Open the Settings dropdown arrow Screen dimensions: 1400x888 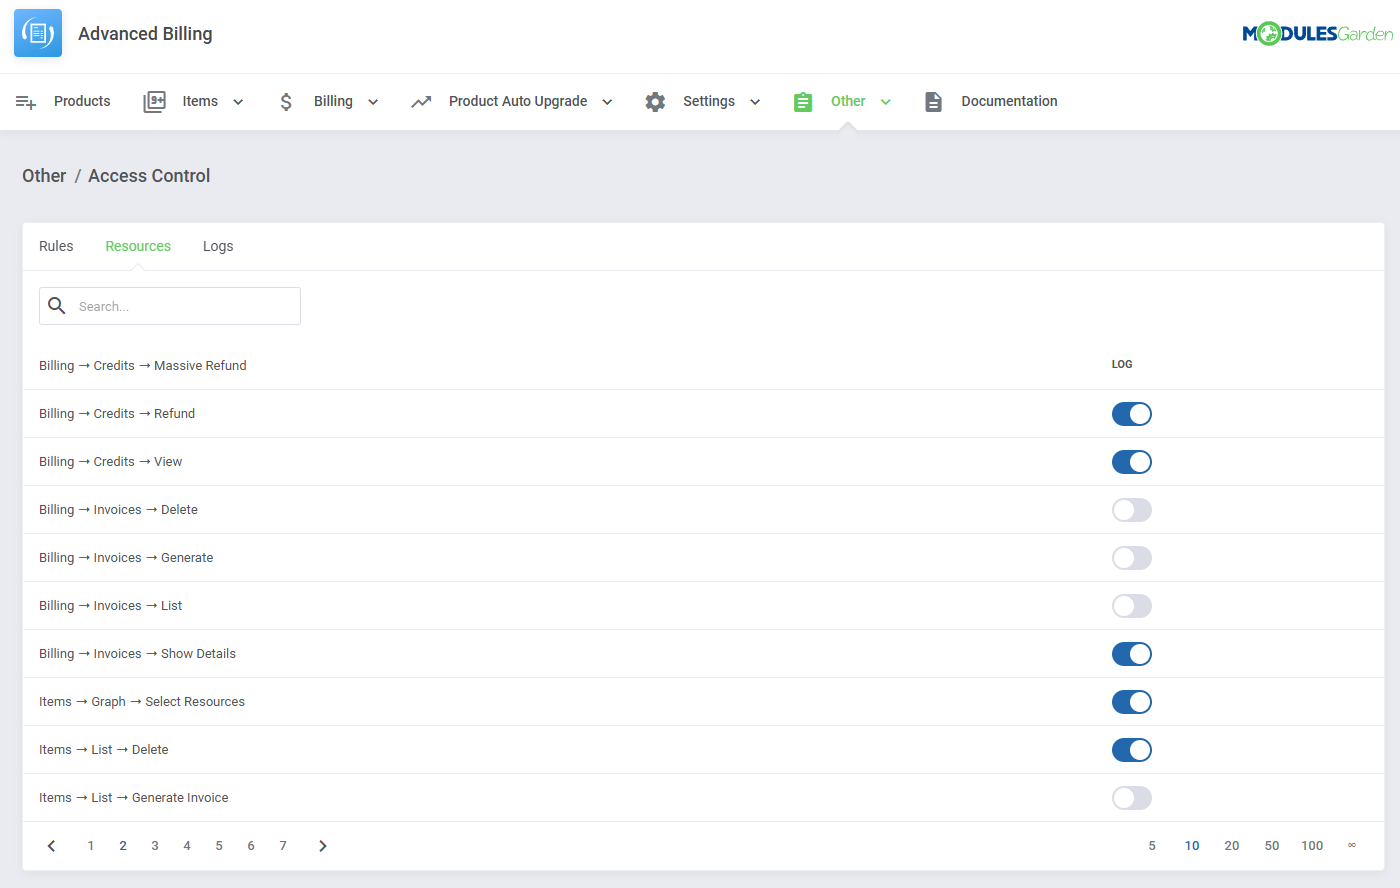[755, 102]
